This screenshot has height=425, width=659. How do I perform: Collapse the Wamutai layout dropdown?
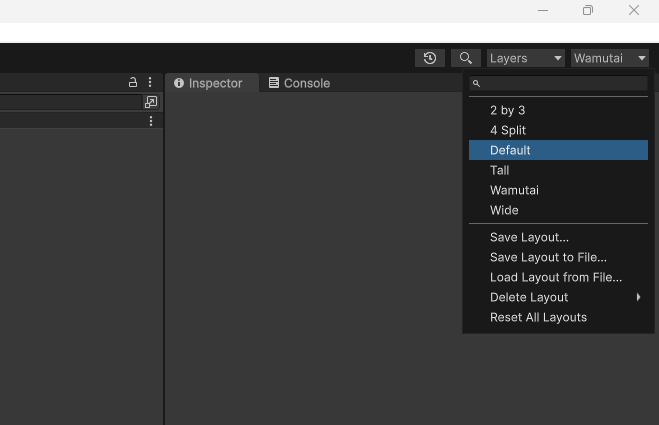(610, 58)
